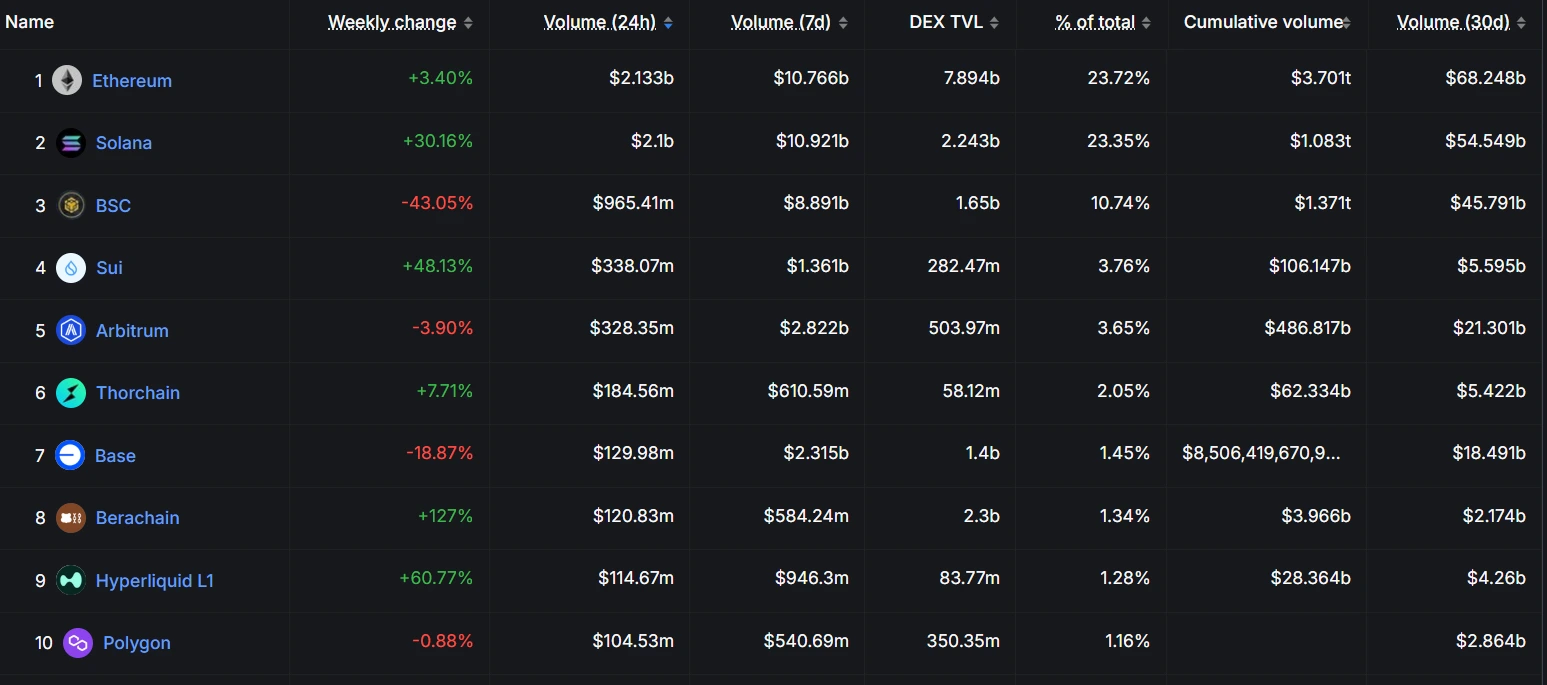Sort by DEX TVL column header
The image size is (1547, 685).
[954, 22]
